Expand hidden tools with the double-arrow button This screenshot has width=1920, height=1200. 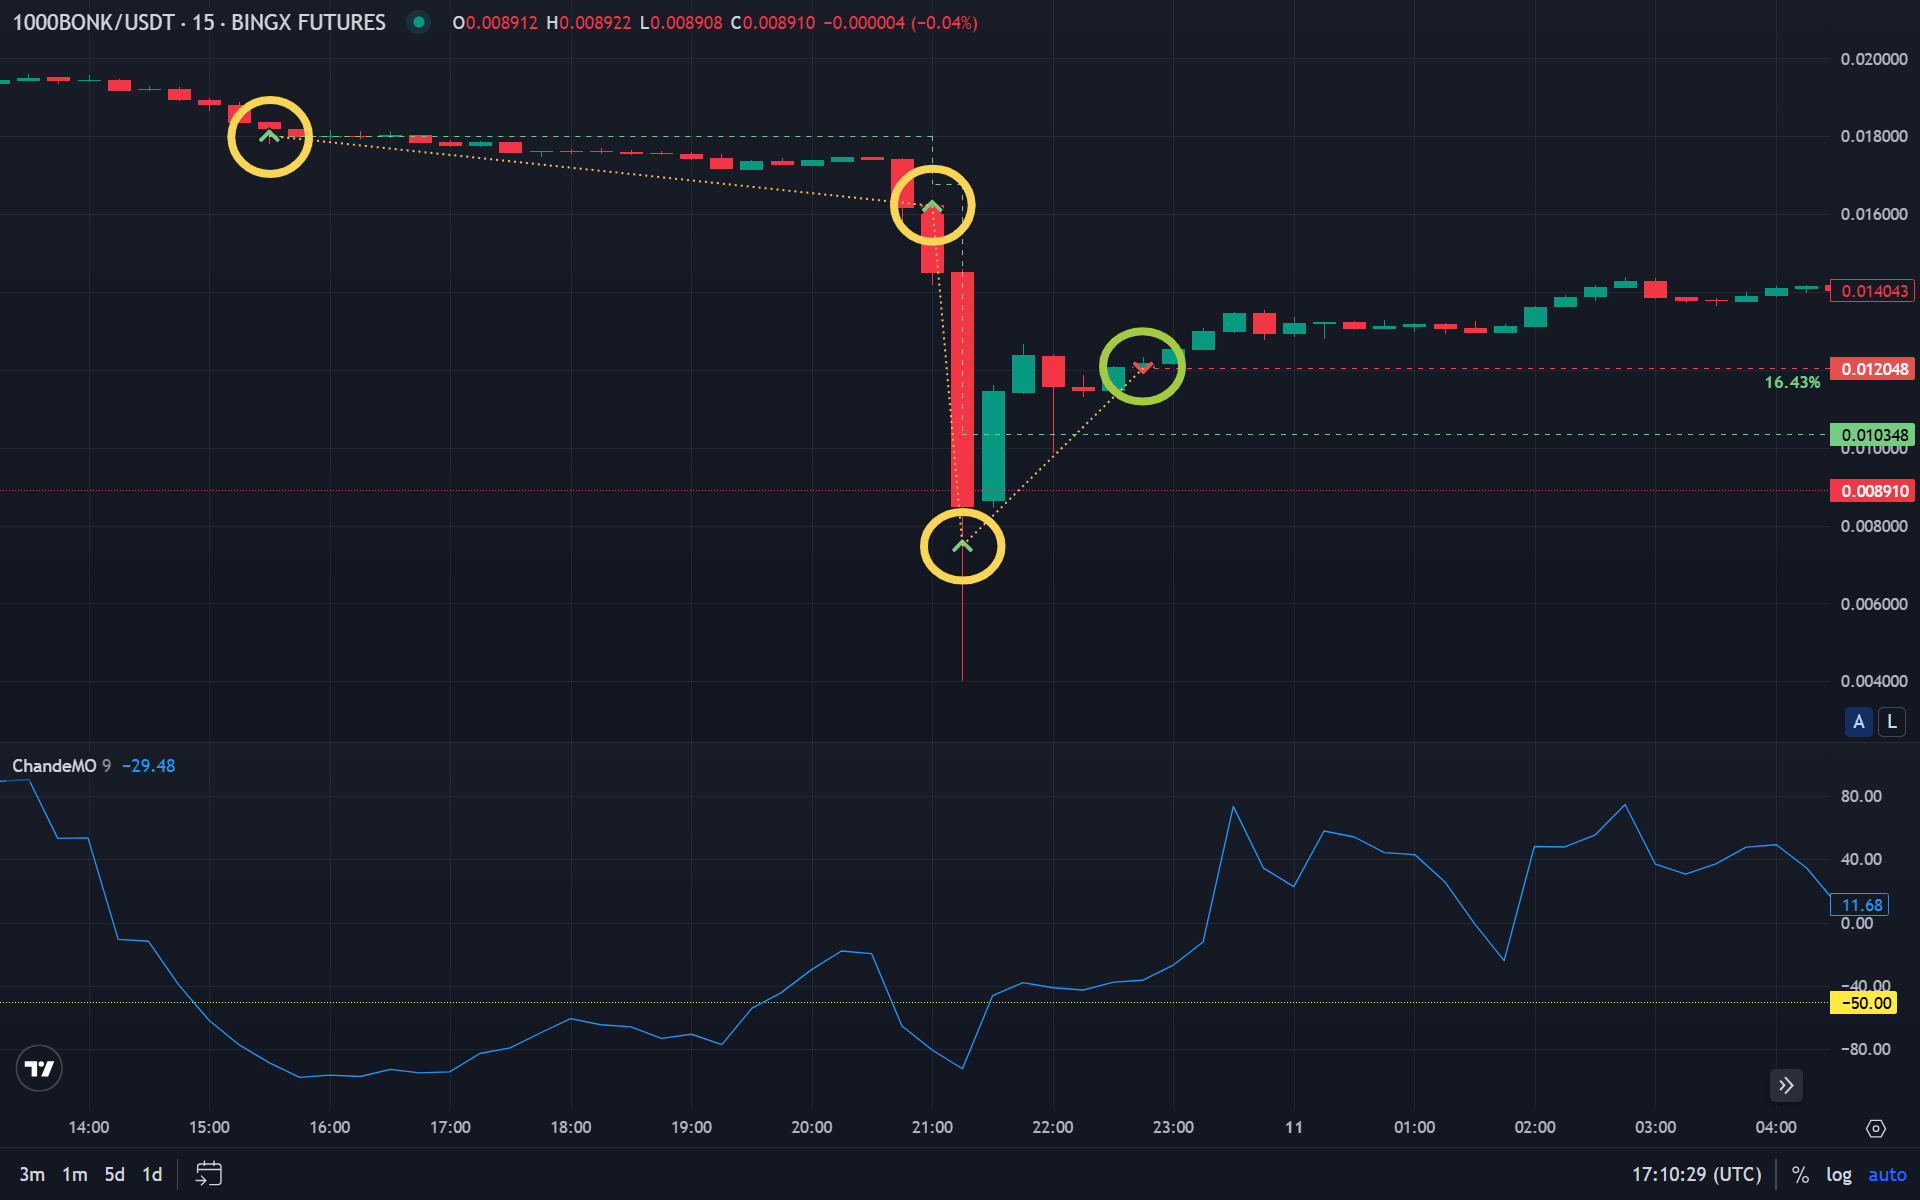[x=1787, y=1085]
